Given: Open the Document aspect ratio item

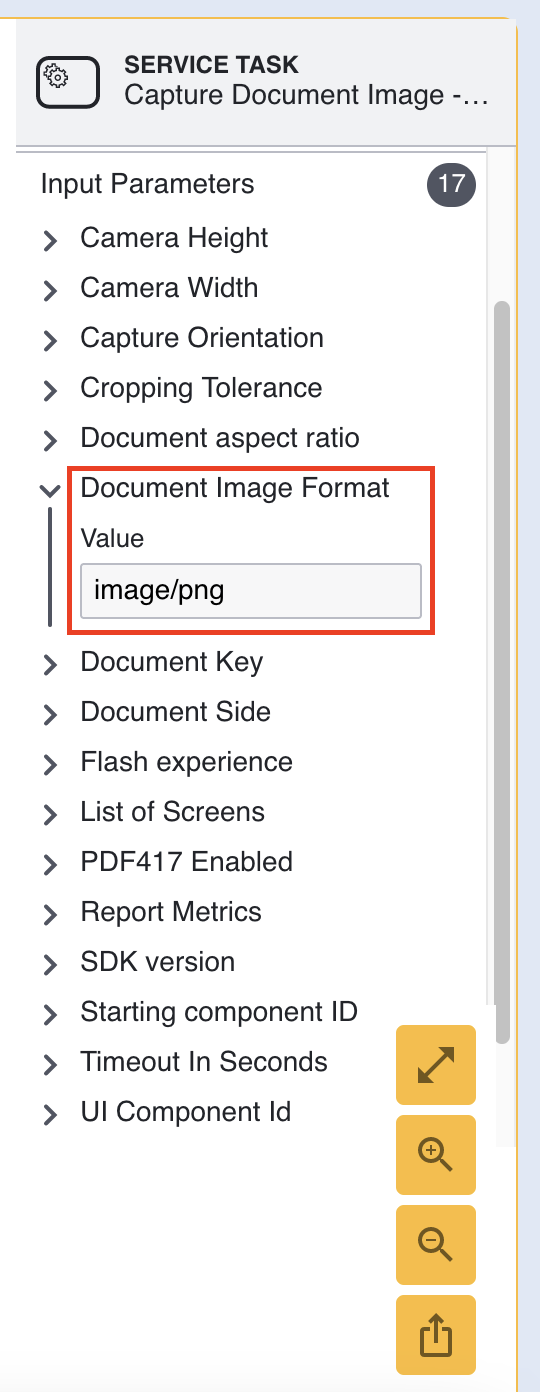Looking at the screenshot, I should tap(220, 438).
